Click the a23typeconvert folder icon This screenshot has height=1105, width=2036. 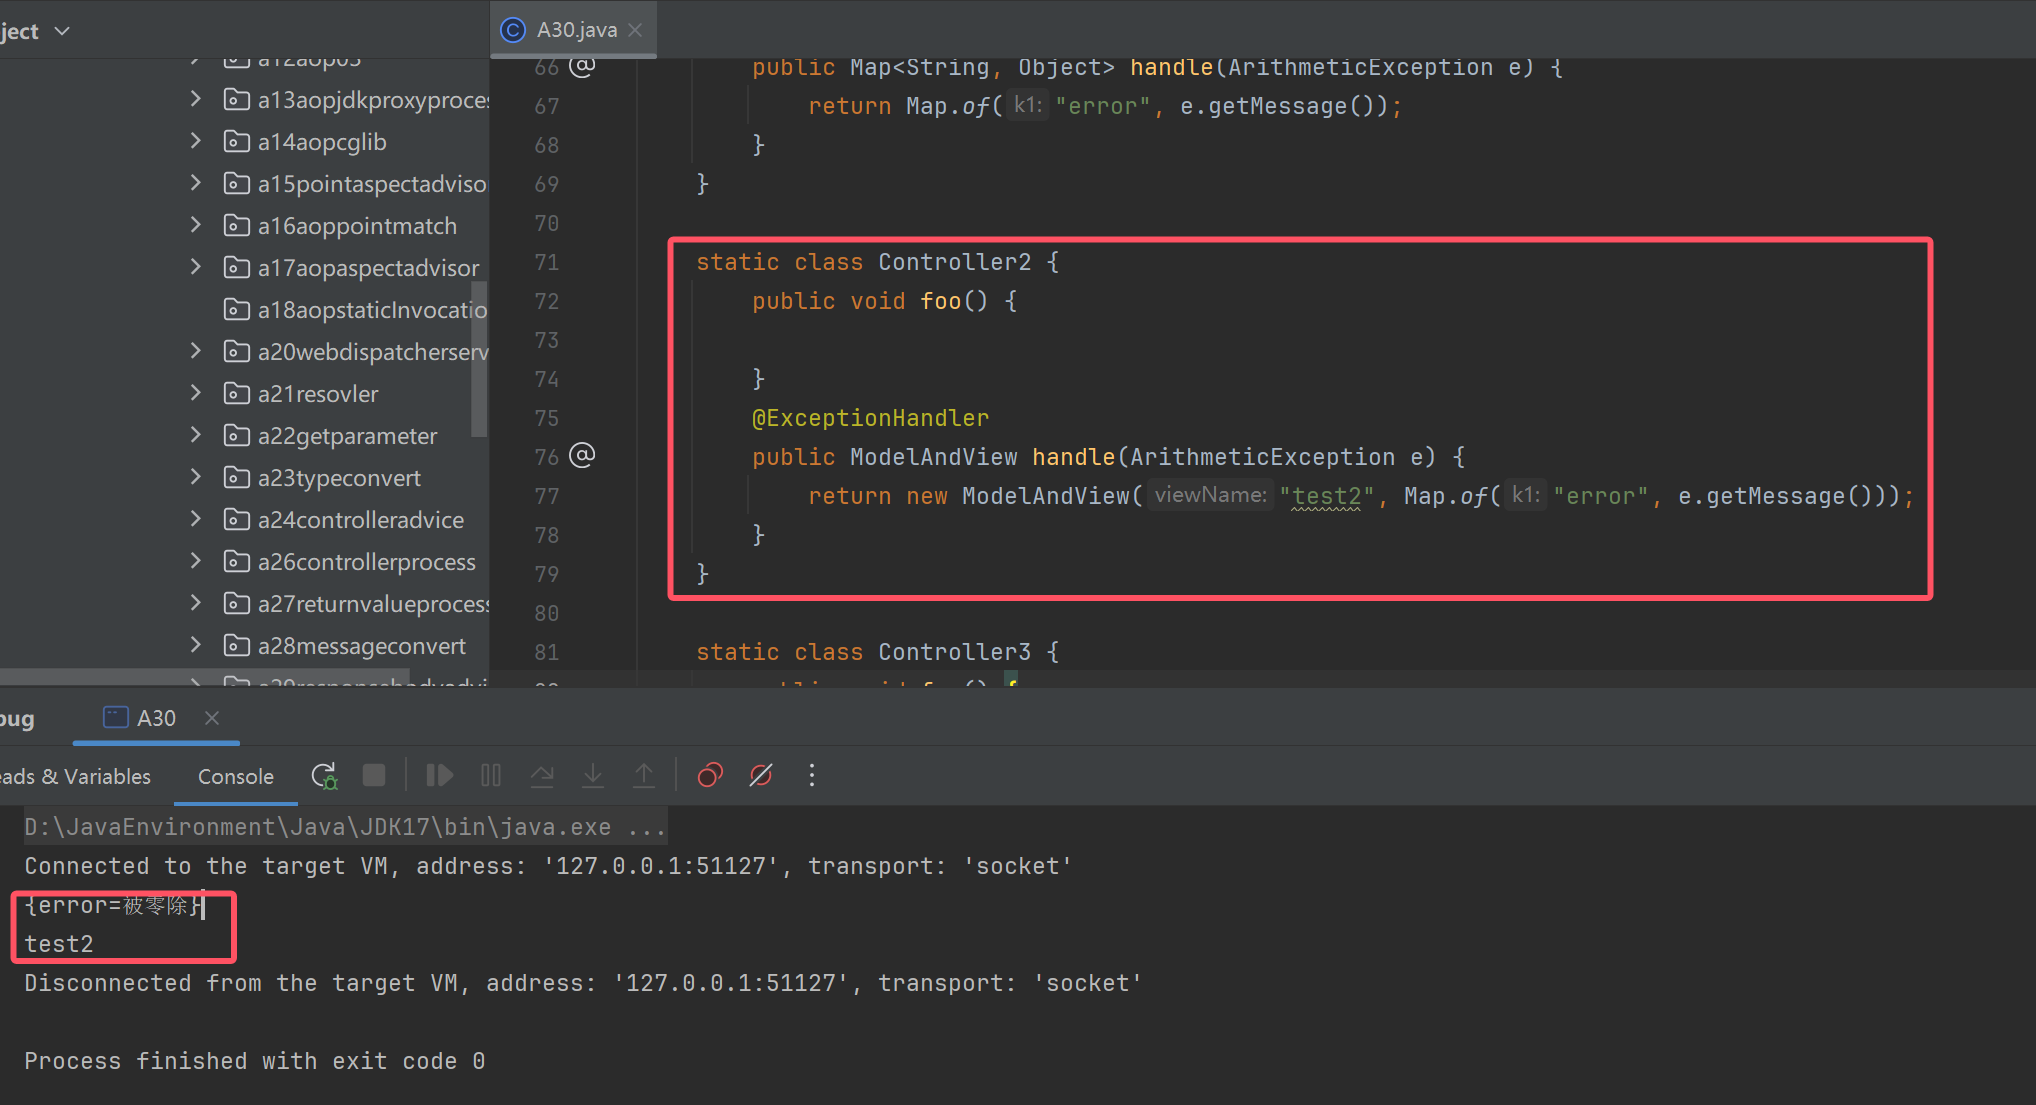(x=236, y=477)
